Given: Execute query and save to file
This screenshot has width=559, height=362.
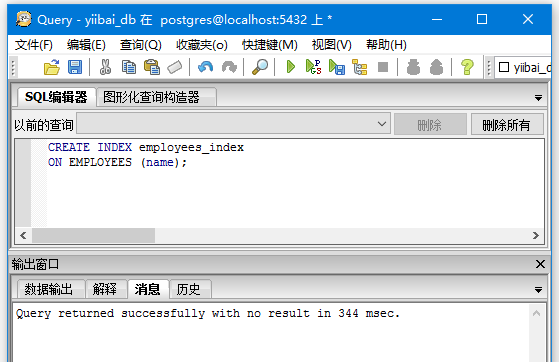Looking at the screenshot, I should (x=337, y=67).
